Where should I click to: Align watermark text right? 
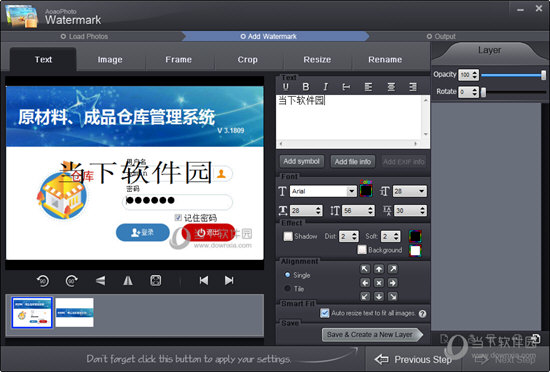point(413,87)
